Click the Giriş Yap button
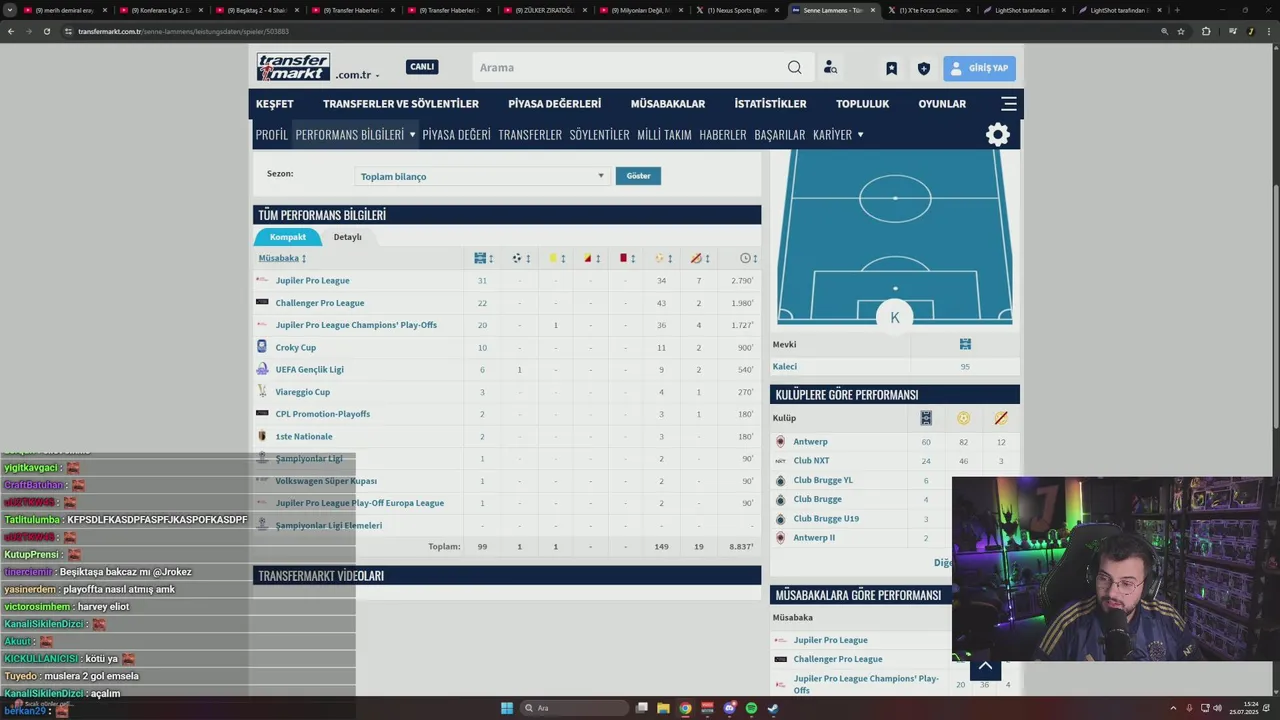 [979, 68]
